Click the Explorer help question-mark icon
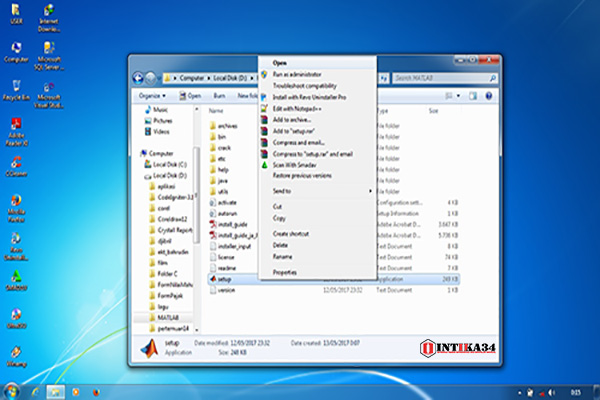This screenshot has width=600, height=400. [x=489, y=96]
